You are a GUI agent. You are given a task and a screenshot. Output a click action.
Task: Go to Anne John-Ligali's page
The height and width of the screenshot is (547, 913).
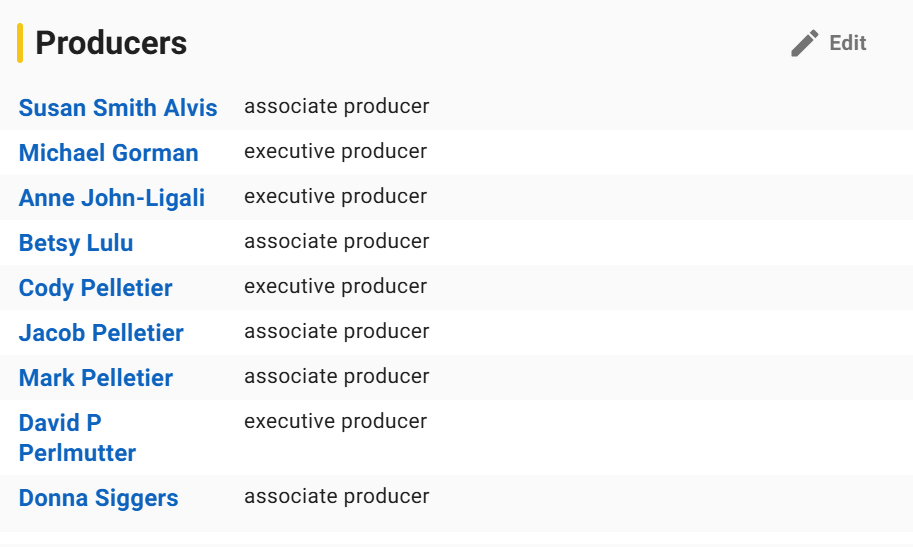(112, 198)
